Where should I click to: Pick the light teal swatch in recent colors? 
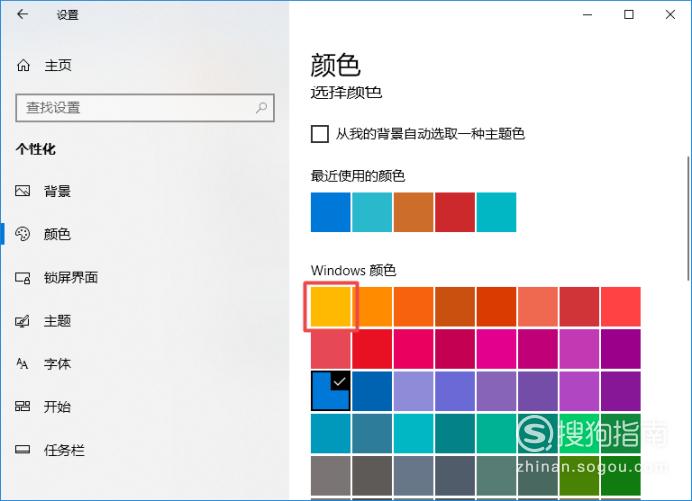point(372,212)
